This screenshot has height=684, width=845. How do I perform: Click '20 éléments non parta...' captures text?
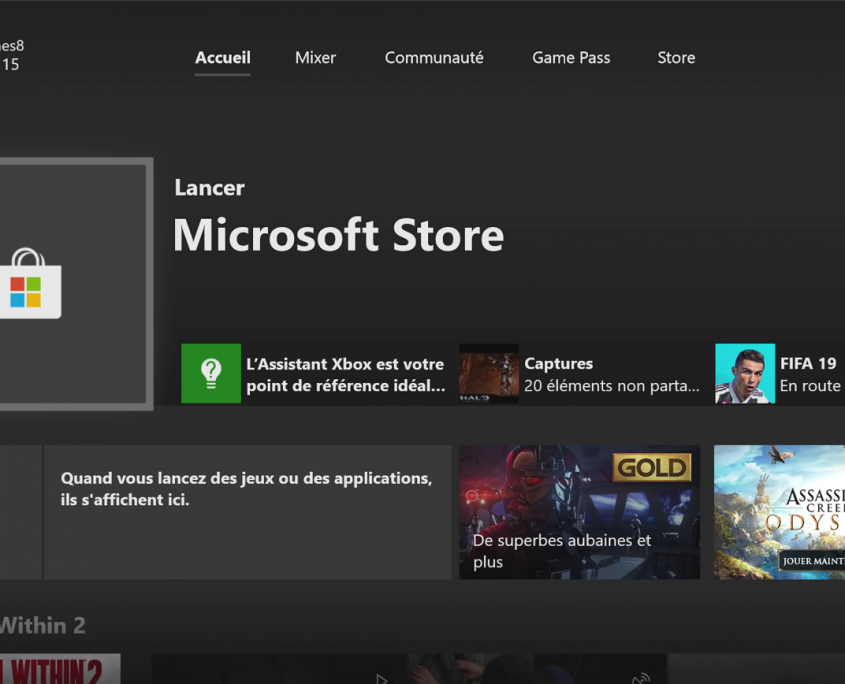(612, 386)
